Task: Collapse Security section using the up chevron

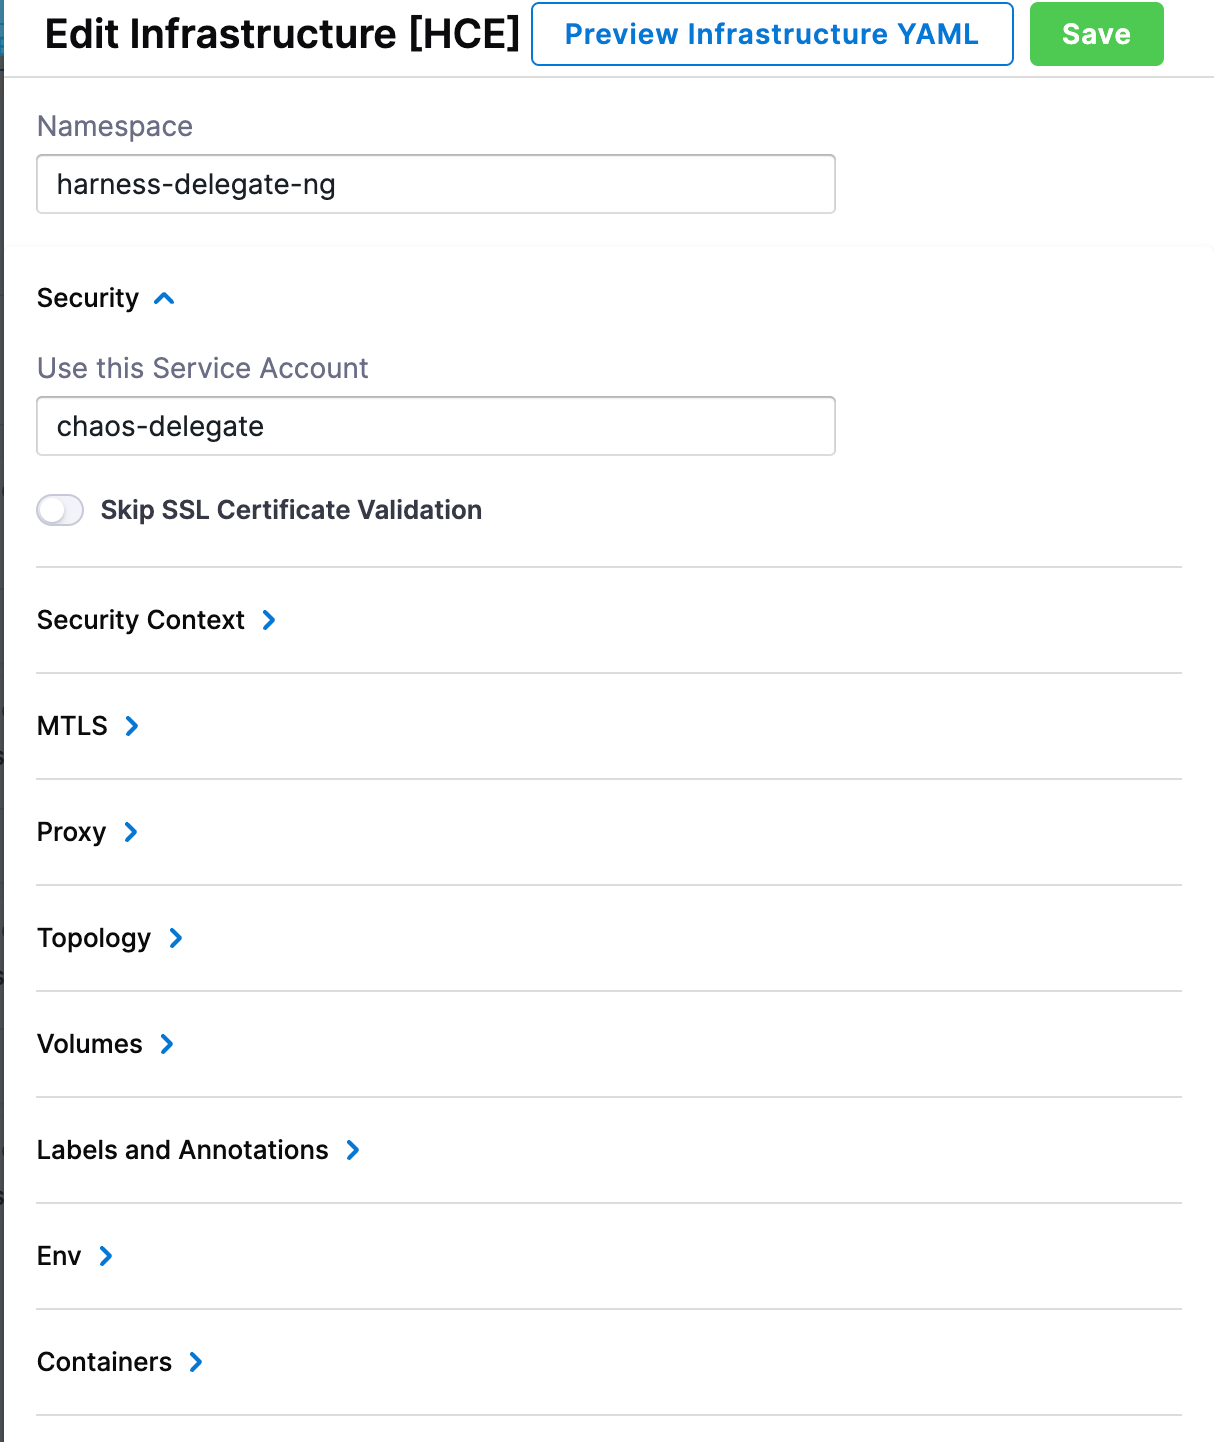Action: coord(165,298)
